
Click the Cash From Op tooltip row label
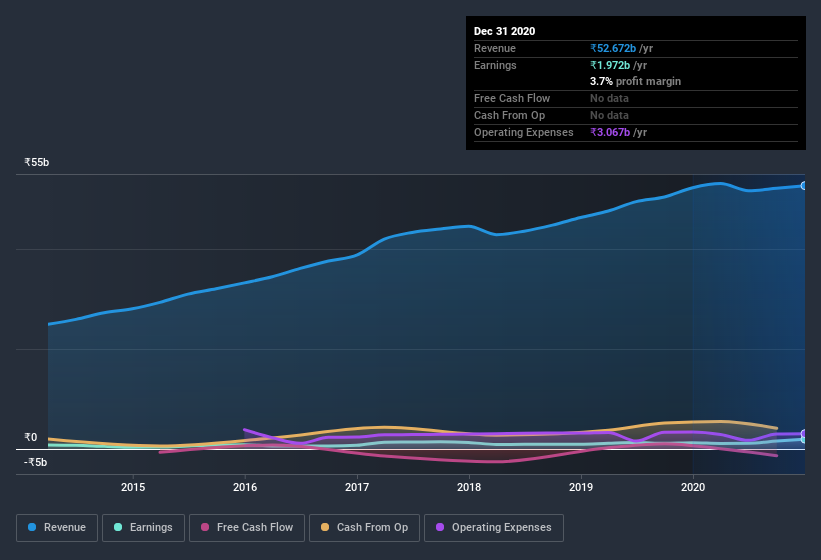[509, 115]
